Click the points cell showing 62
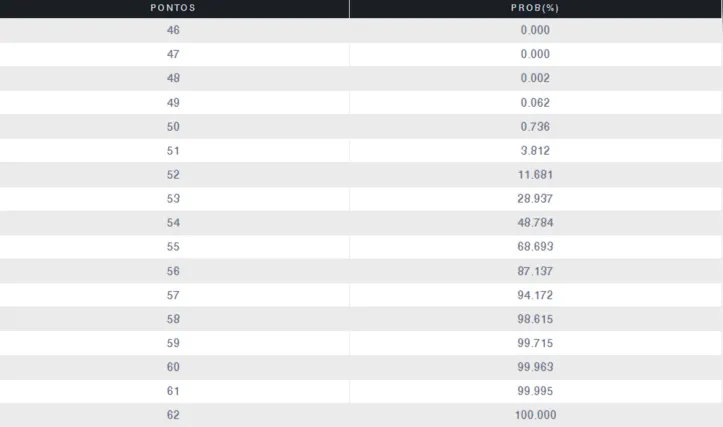This screenshot has height=427, width=723. click(x=174, y=414)
